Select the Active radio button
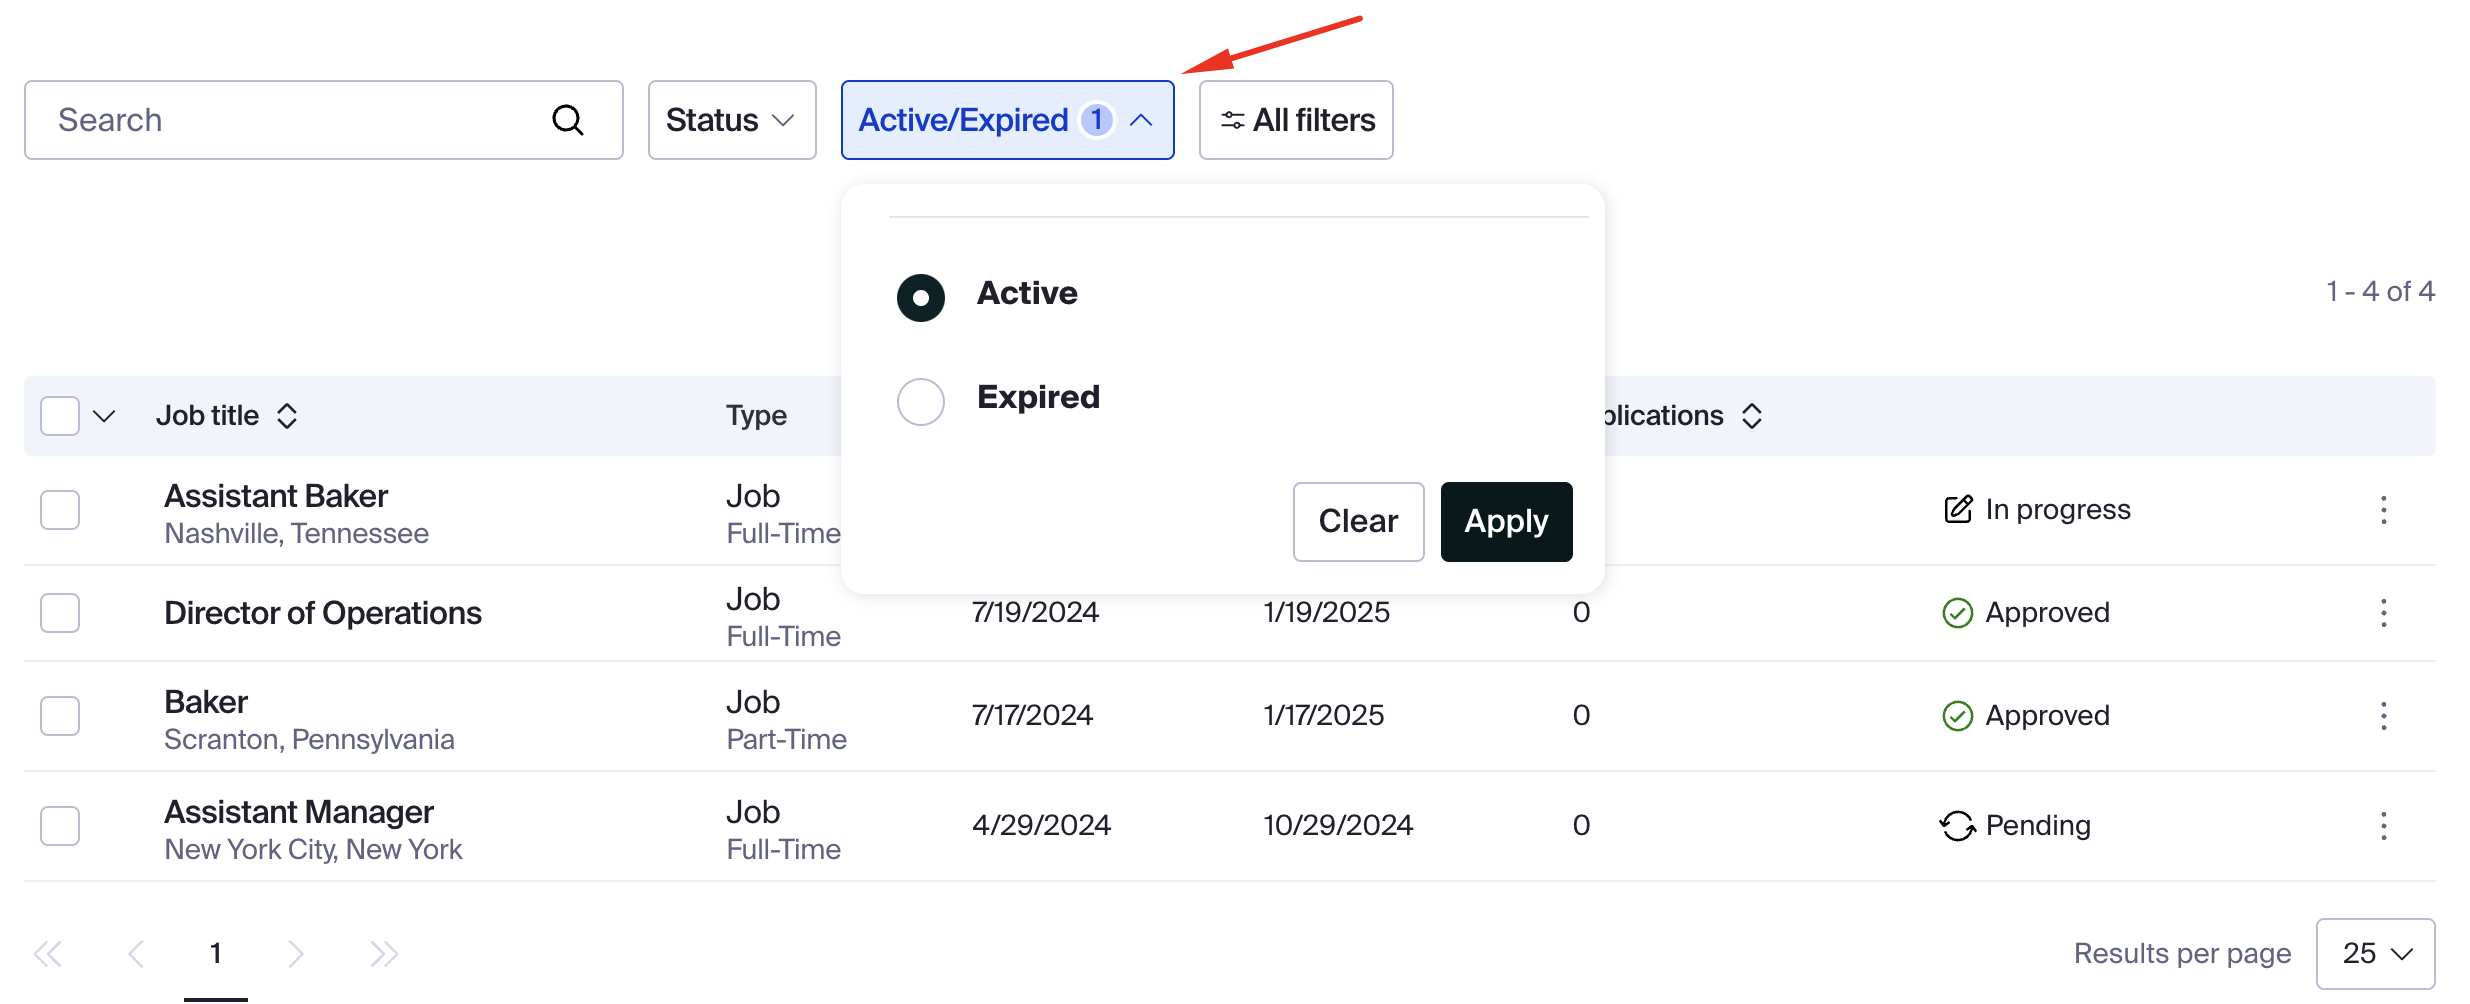 920,297
